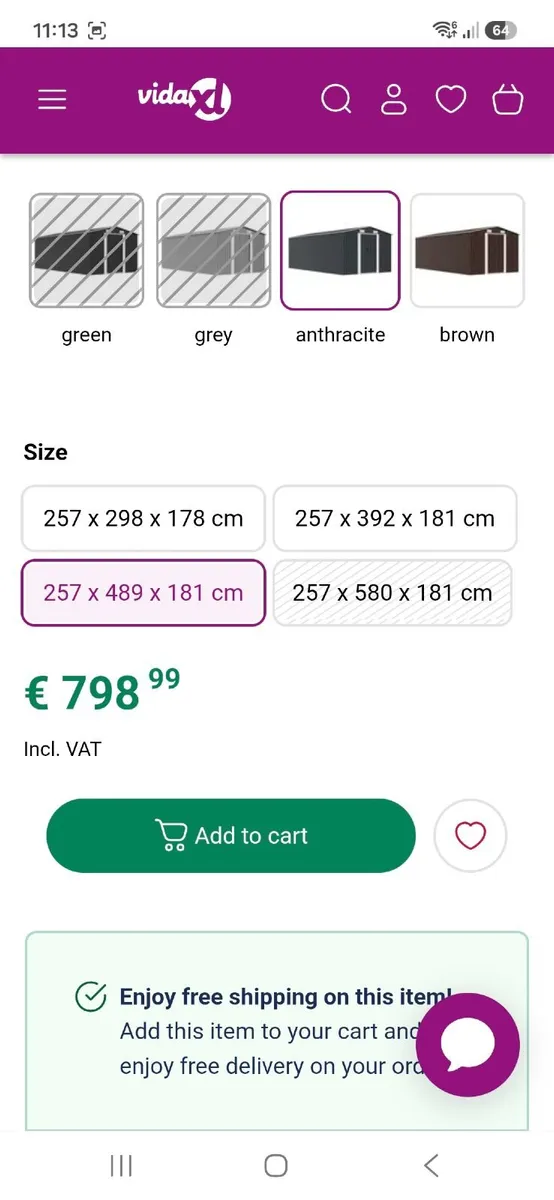This screenshot has width=554, height=1200.
Task: Tap the vidaXL logo
Action: 184,99
